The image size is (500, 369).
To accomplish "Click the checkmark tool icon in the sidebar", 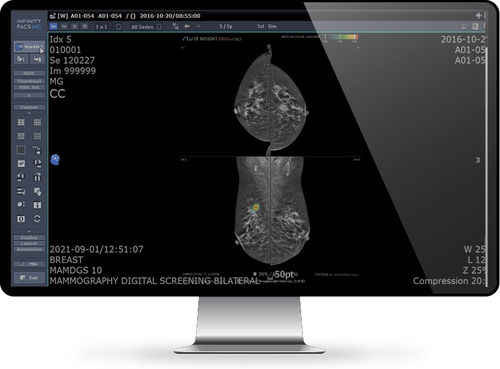I will [x=21, y=164].
